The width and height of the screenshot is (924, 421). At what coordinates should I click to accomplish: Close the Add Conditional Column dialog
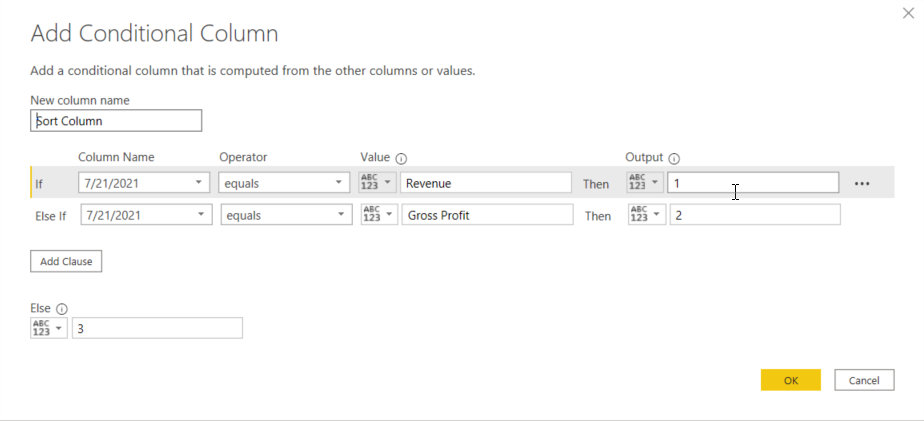click(x=908, y=13)
